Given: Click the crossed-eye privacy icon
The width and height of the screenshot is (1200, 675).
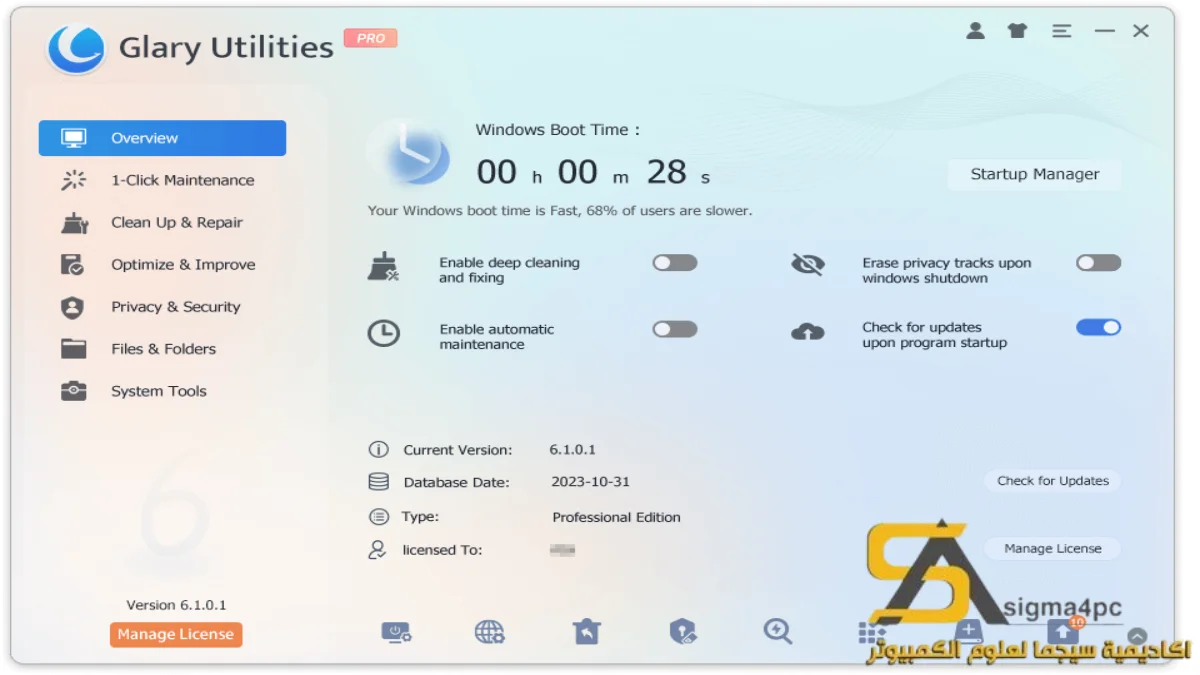Looking at the screenshot, I should click(807, 264).
